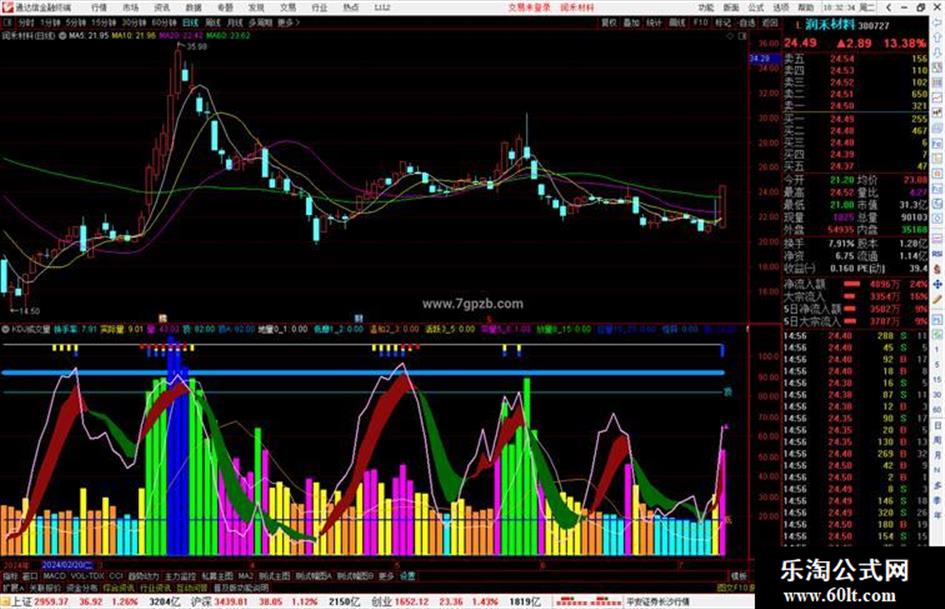Click the 交易未登录 login link
The image size is (945, 609).
point(529,7)
